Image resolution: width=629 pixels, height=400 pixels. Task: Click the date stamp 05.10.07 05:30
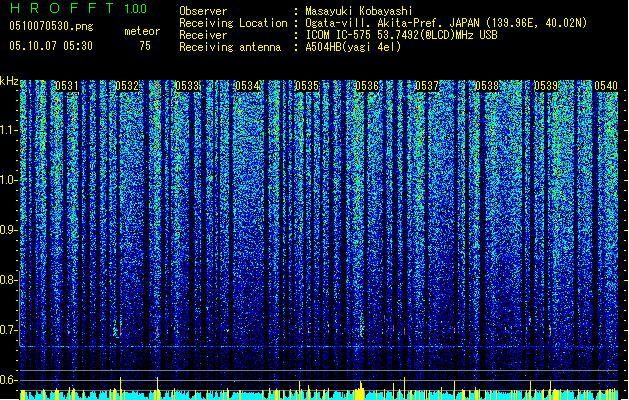pos(51,46)
